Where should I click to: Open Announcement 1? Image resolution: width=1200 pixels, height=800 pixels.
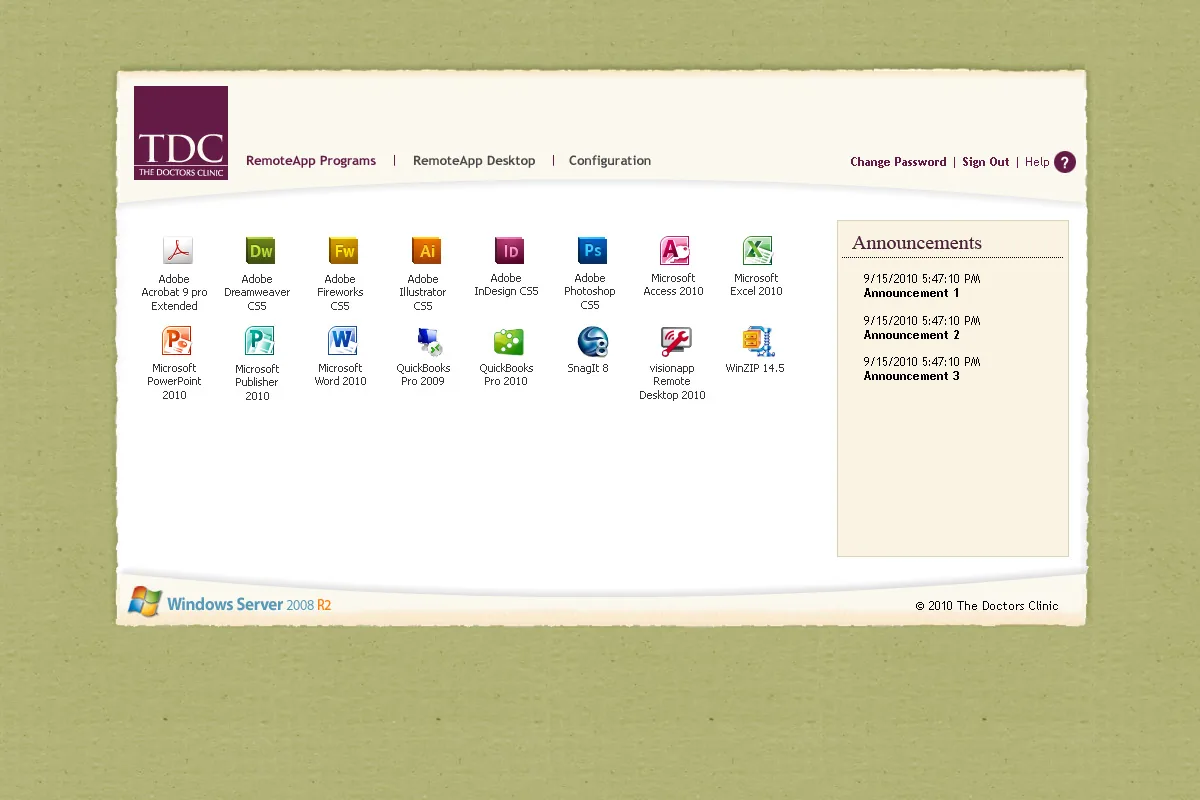pos(911,294)
